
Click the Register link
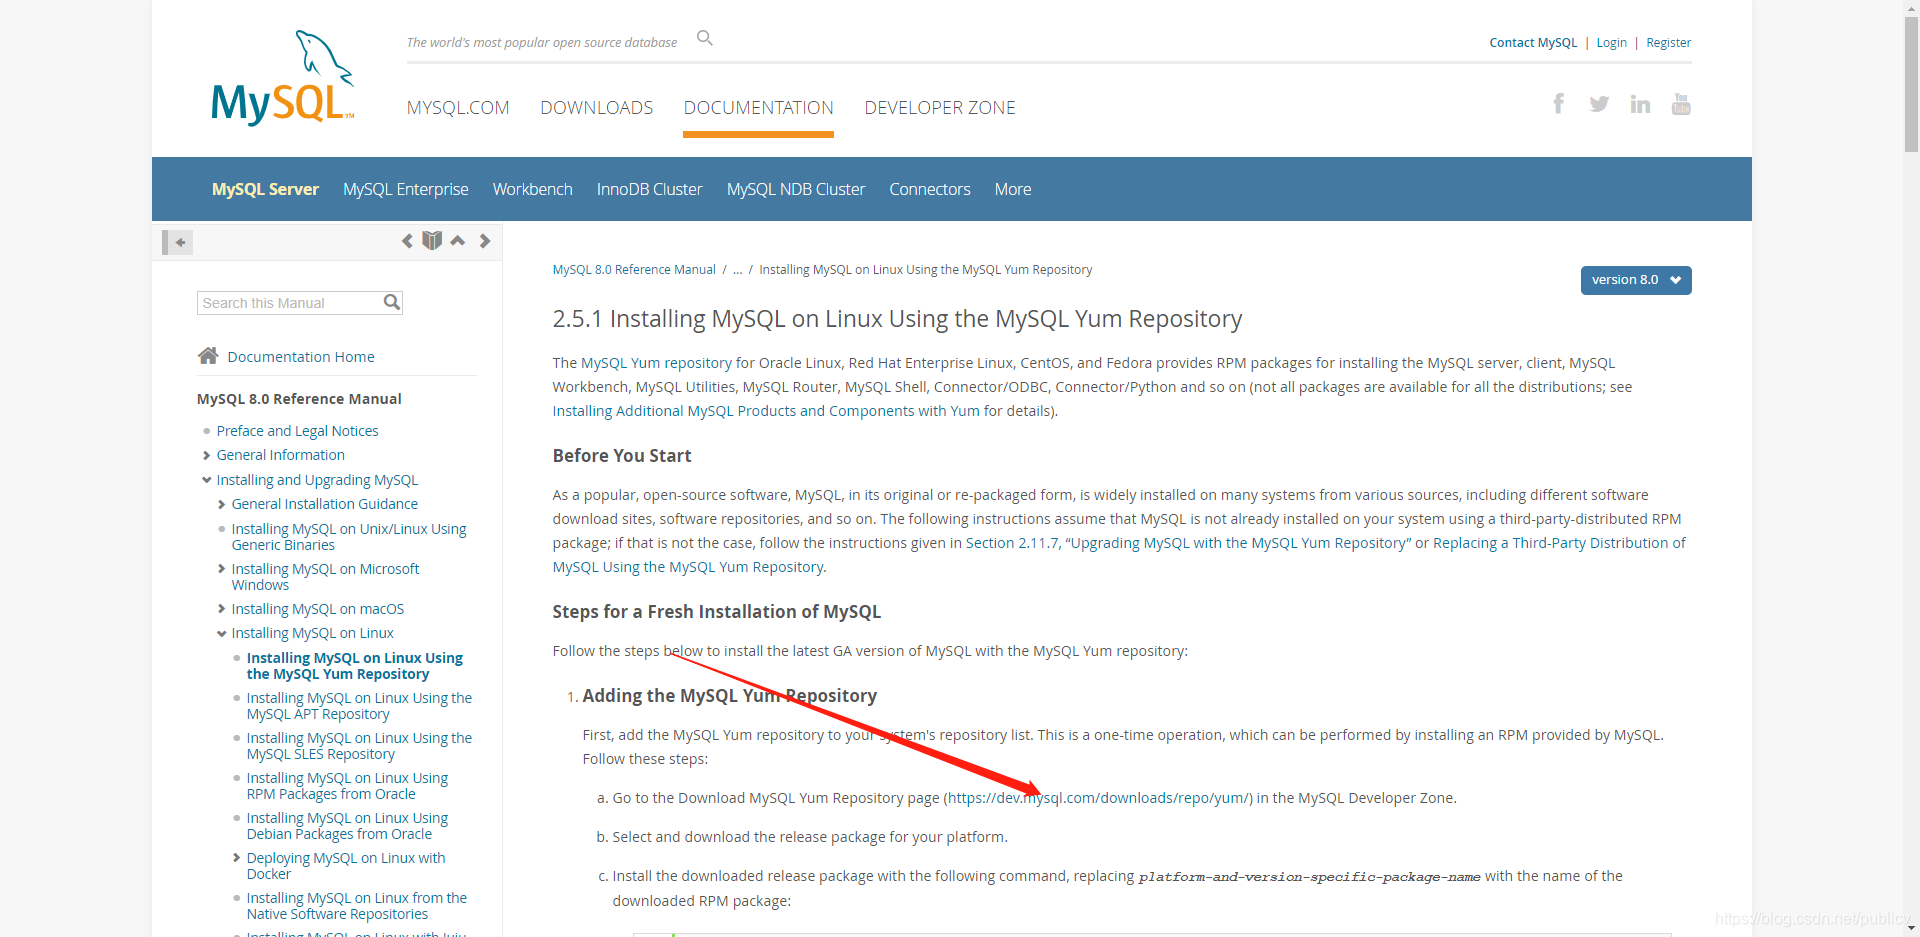[x=1669, y=43]
